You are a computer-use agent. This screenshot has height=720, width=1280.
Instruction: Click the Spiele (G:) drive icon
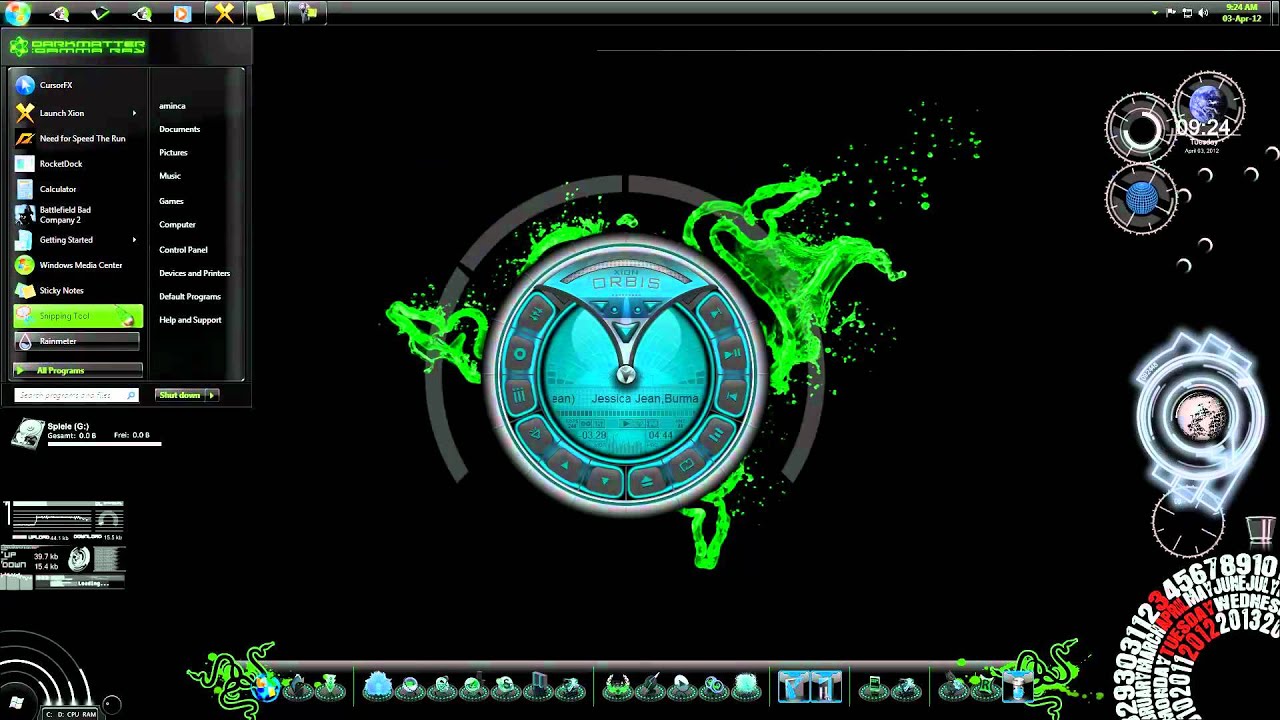(x=28, y=432)
